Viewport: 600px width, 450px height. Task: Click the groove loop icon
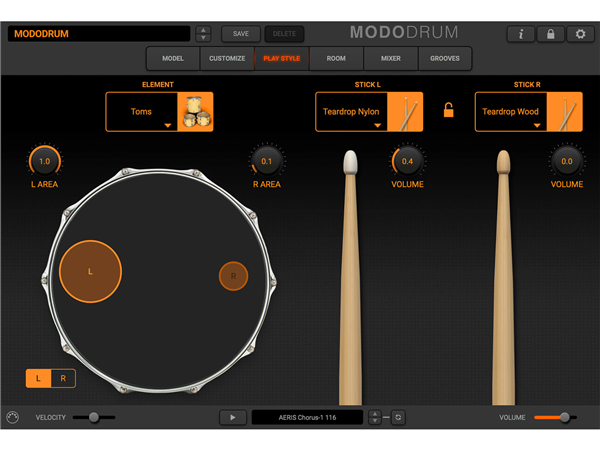click(x=399, y=417)
